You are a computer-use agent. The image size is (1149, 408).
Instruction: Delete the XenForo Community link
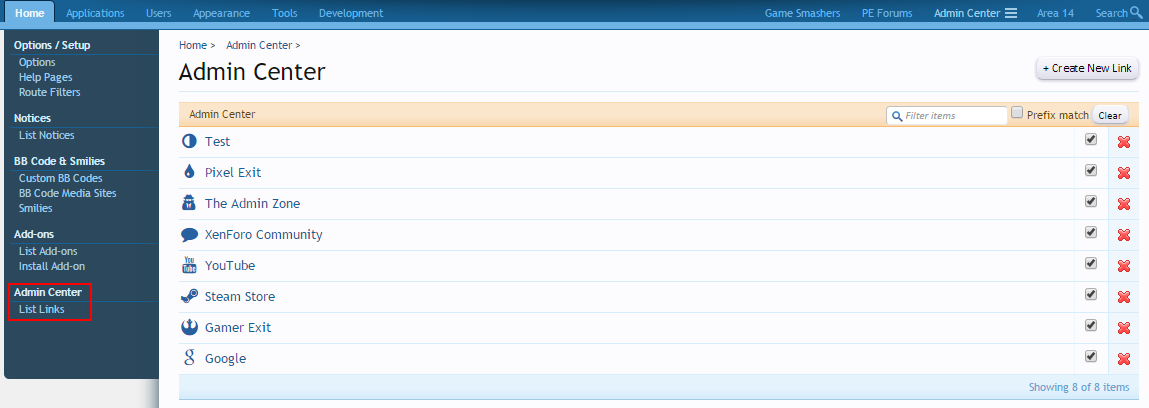click(1123, 235)
